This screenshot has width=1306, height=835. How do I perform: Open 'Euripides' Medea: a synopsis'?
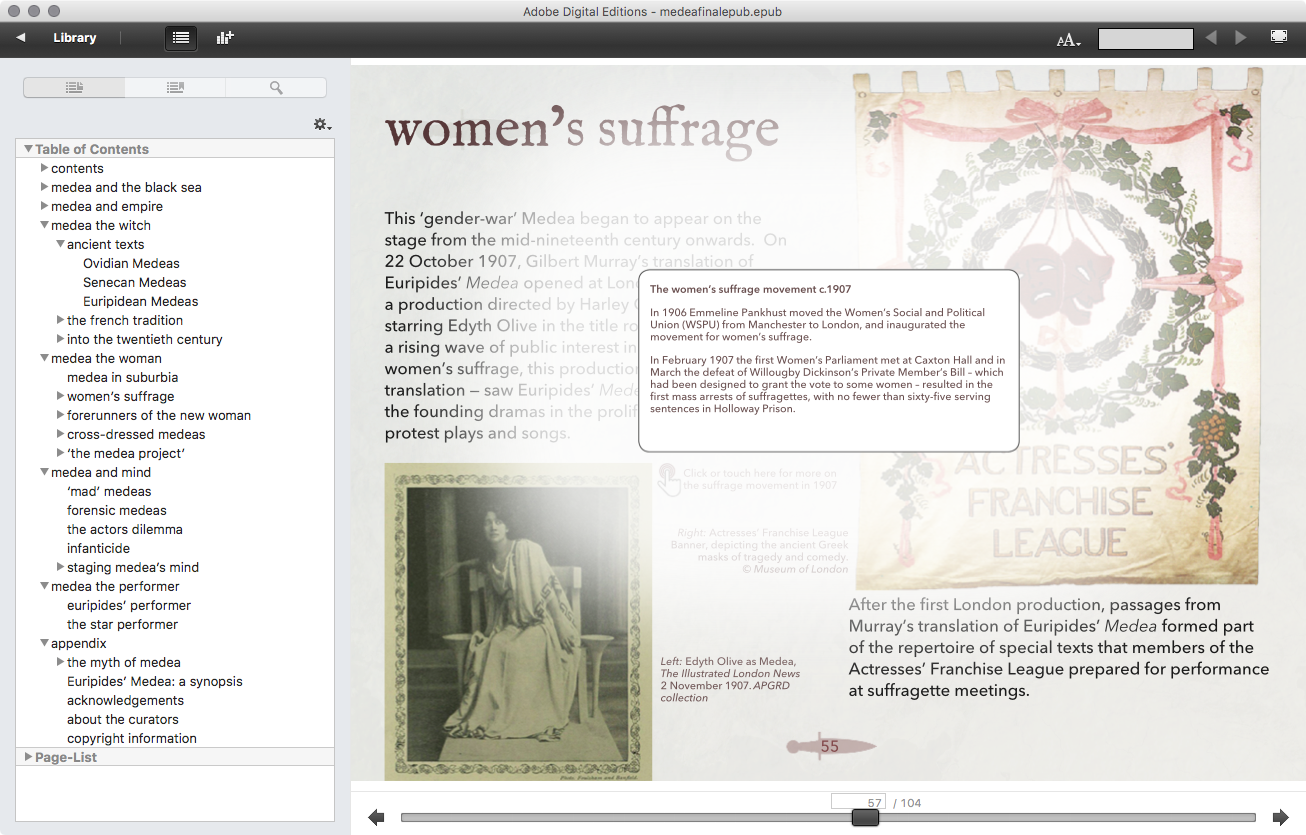[x=155, y=681]
